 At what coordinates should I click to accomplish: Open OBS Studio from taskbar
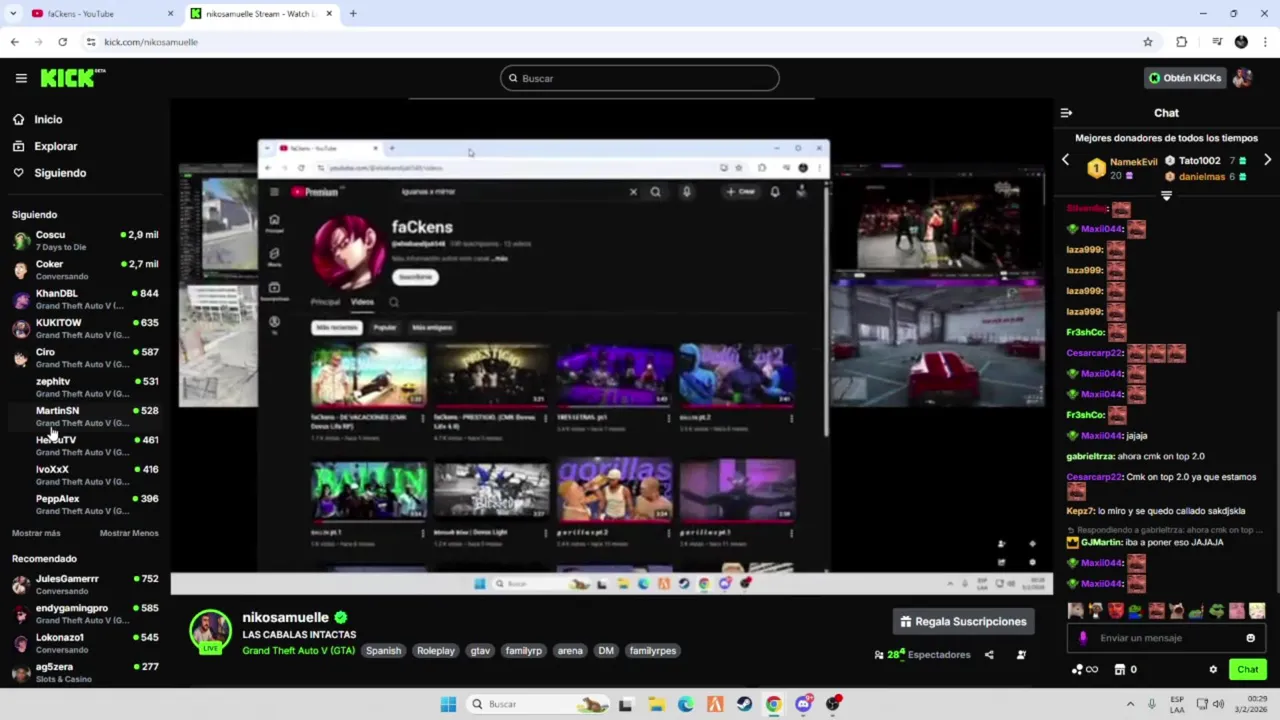pos(833,704)
